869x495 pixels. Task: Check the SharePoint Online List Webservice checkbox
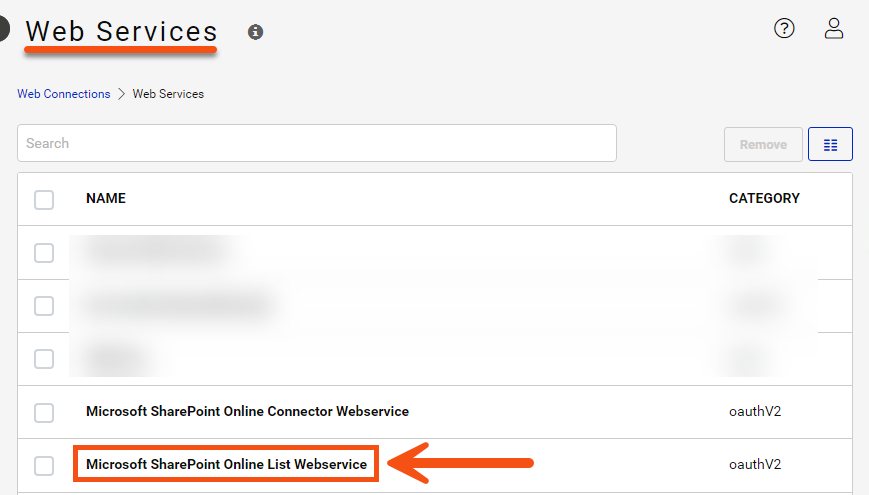pos(44,465)
